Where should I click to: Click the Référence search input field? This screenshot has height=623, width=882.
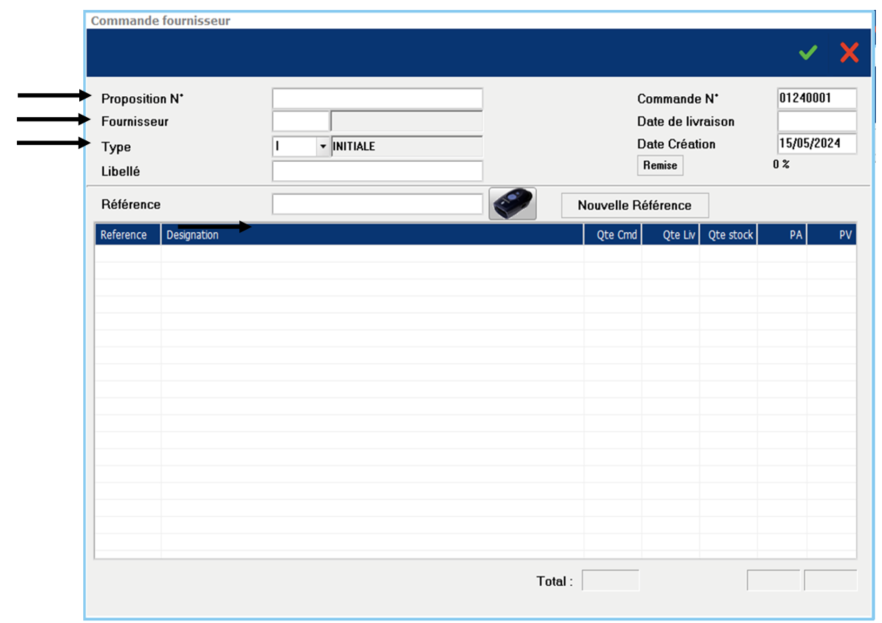click(377, 204)
